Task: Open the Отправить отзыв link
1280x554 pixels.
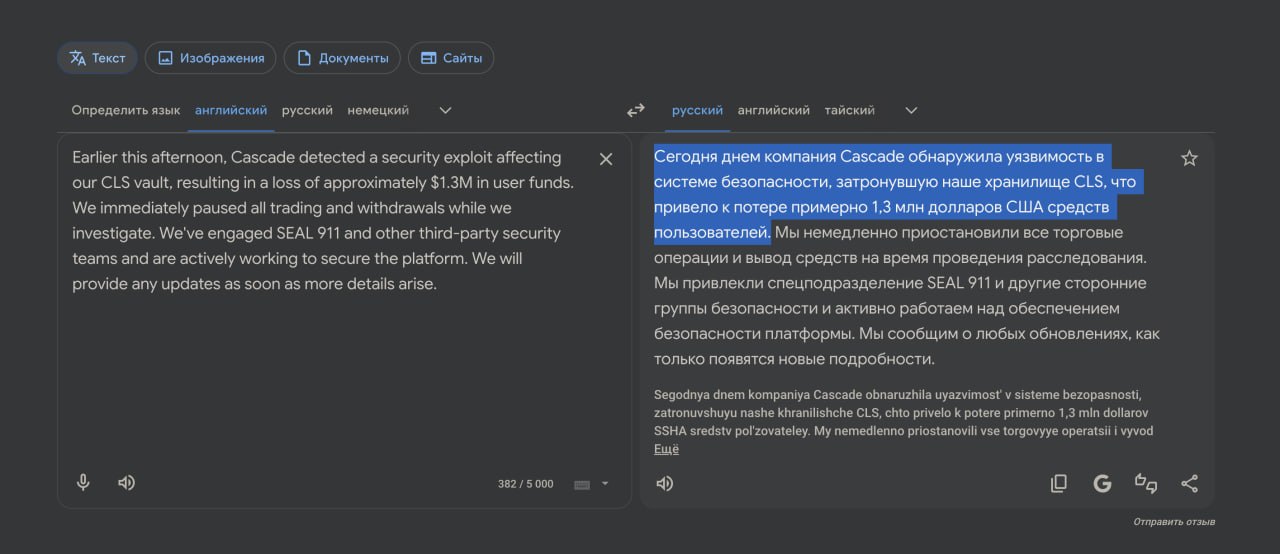Action: (x=1174, y=522)
